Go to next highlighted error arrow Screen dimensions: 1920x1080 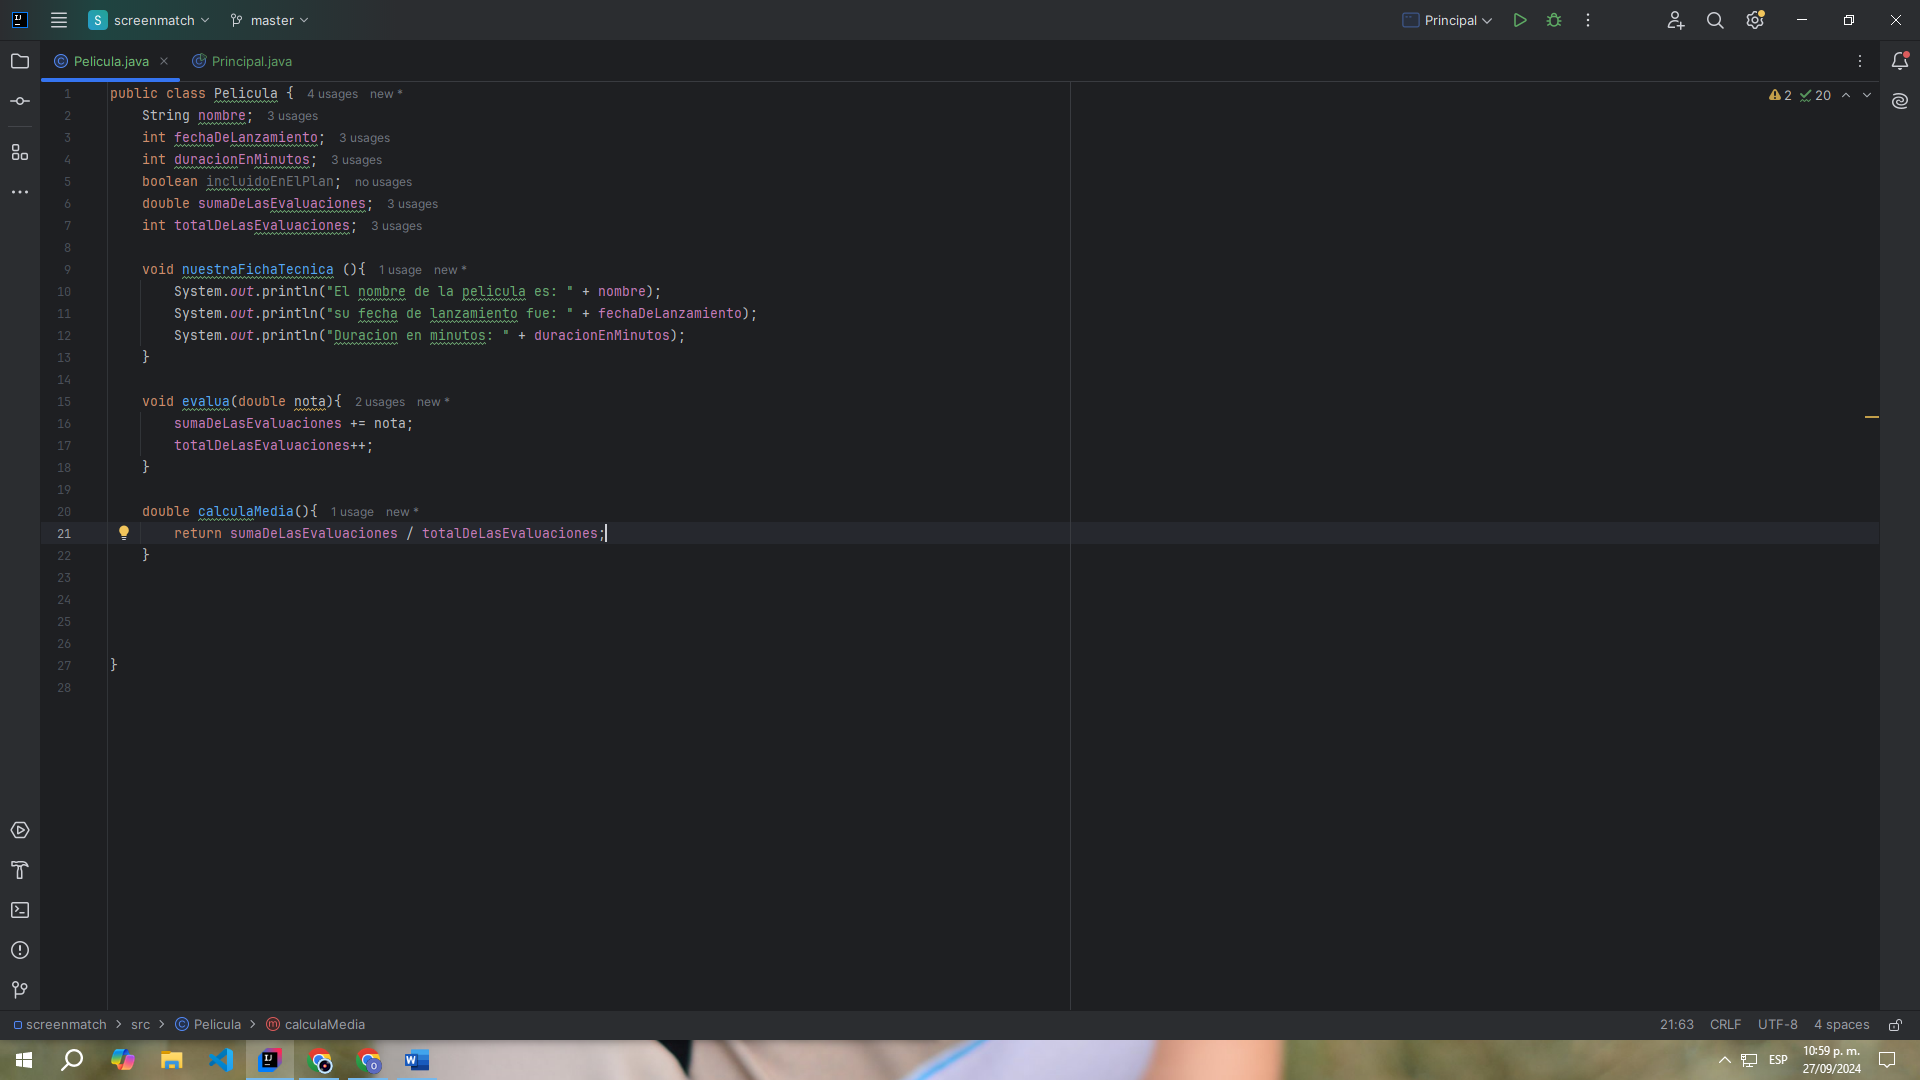click(x=1867, y=95)
